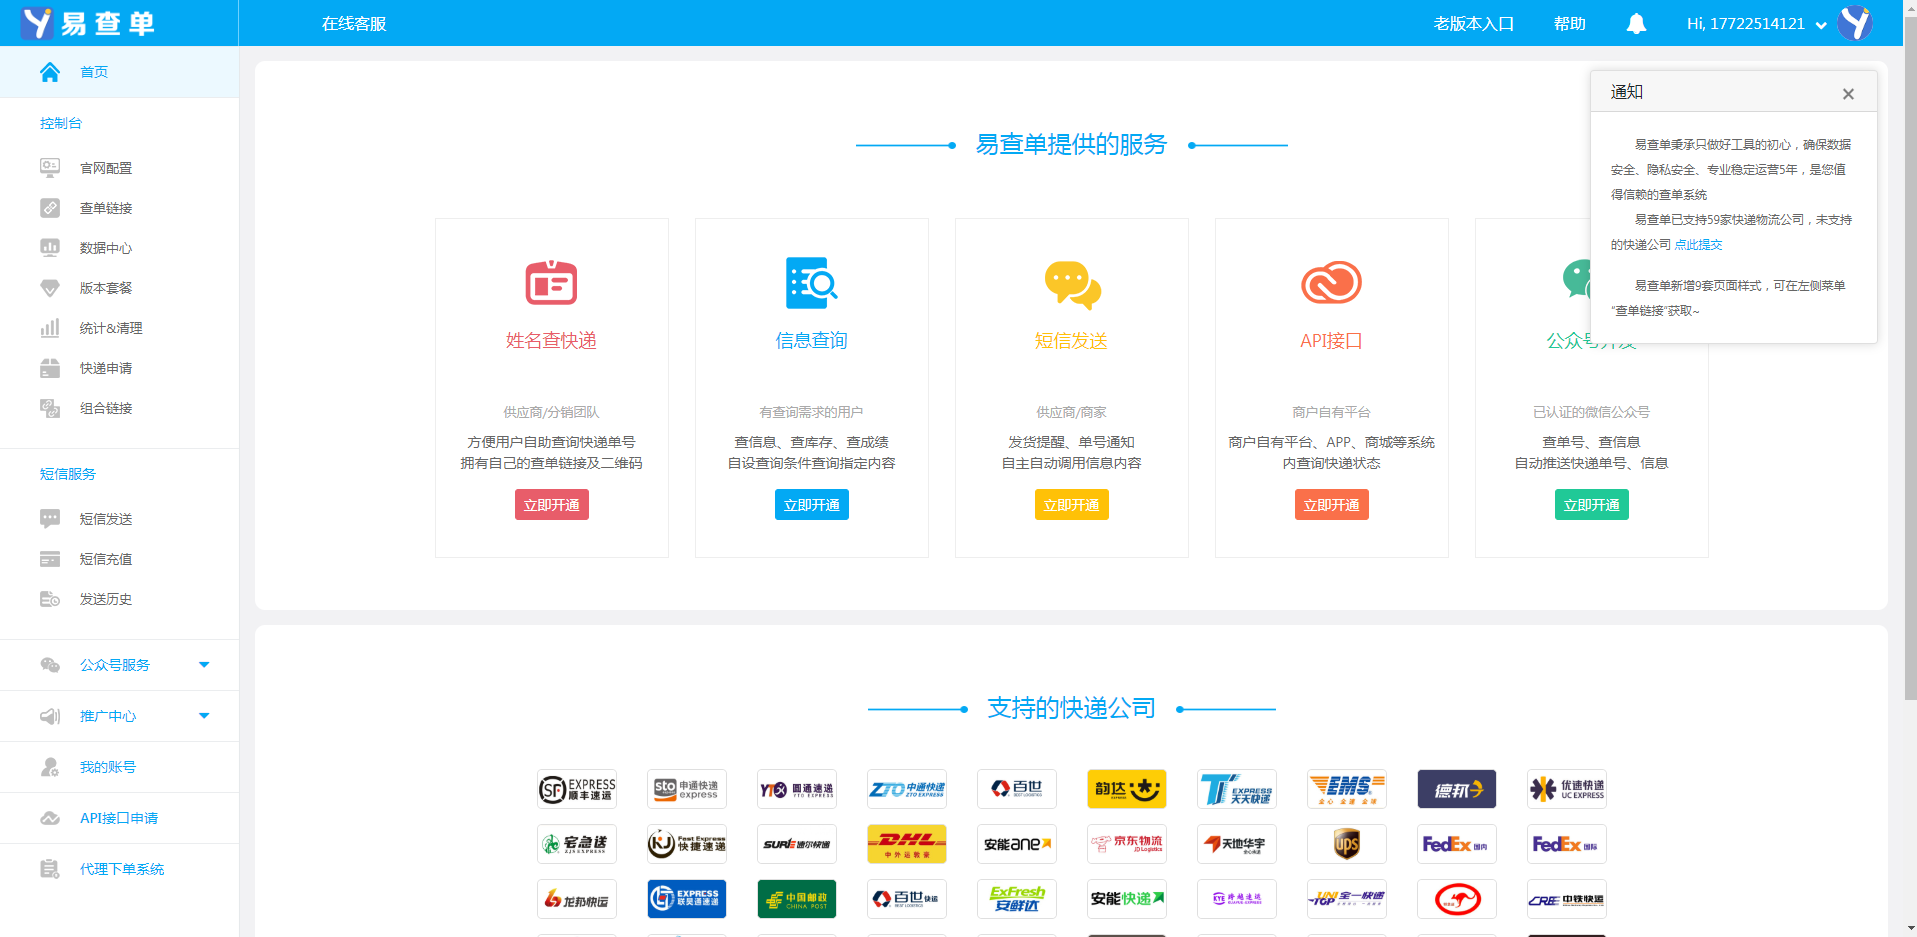The width and height of the screenshot is (1917, 937).
Task: Go to 短信充值 in sidebar
Action: point(105,559)
